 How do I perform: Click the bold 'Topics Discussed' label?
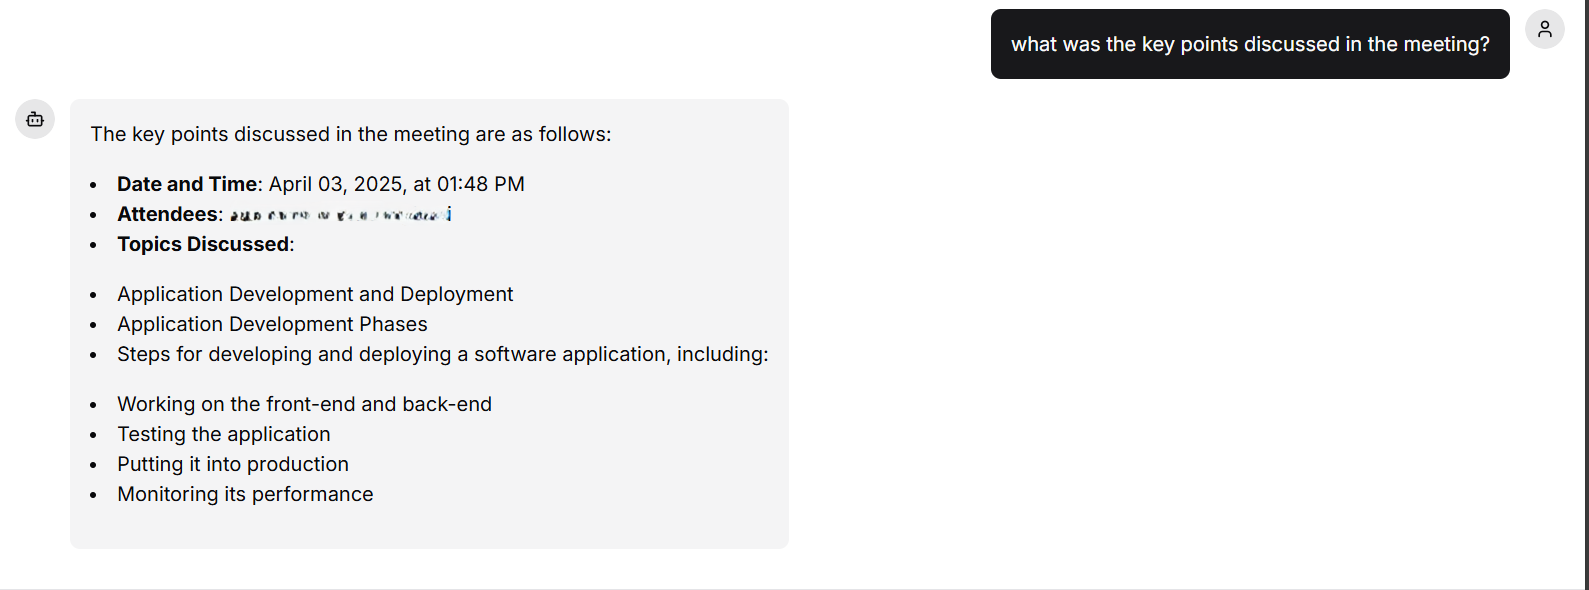coord(203,244)
